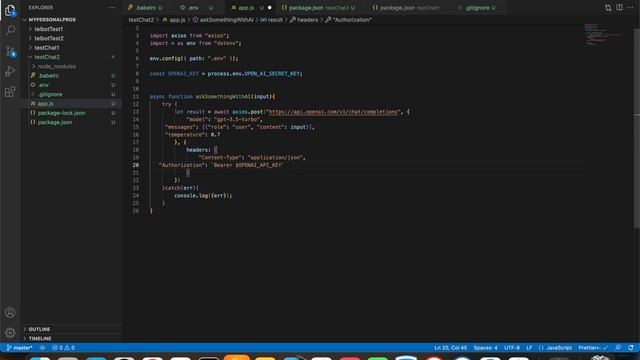Screen dimensions: 640x360
Task: Click LF end-of-line selector
Action: (529, 348)
